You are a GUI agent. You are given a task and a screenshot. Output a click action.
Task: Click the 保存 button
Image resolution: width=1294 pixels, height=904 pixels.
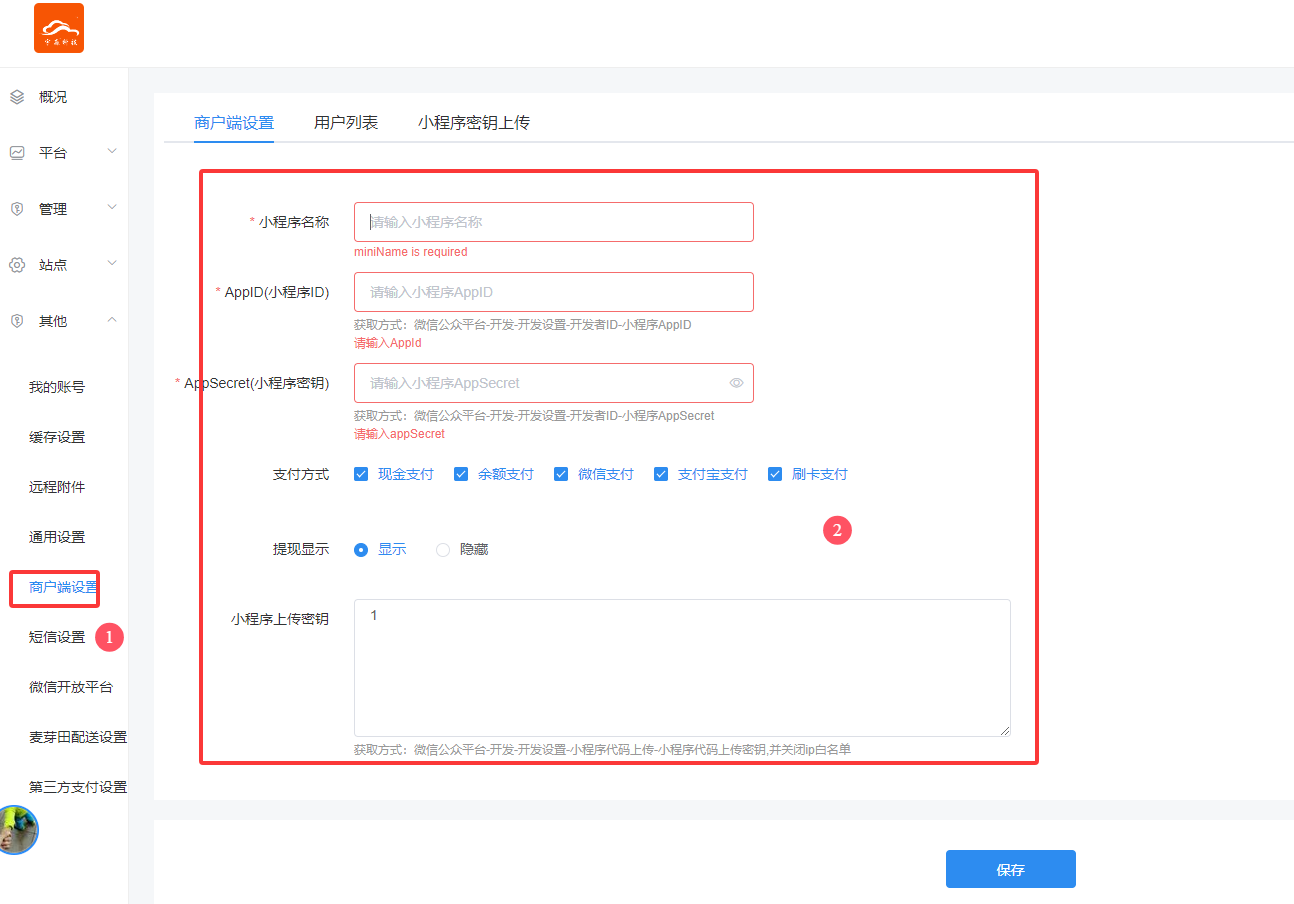pos(1011,869)
